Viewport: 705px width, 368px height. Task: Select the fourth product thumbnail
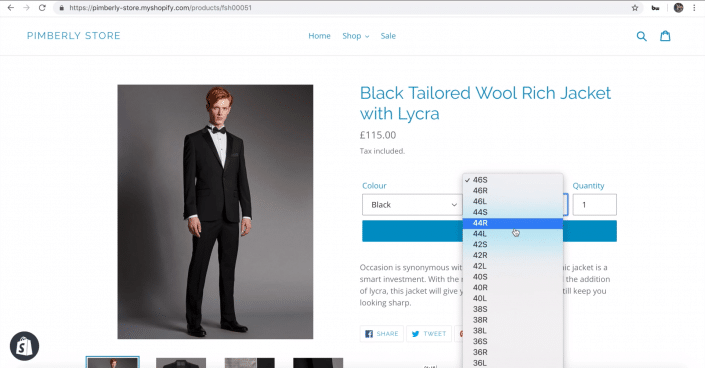318,363
